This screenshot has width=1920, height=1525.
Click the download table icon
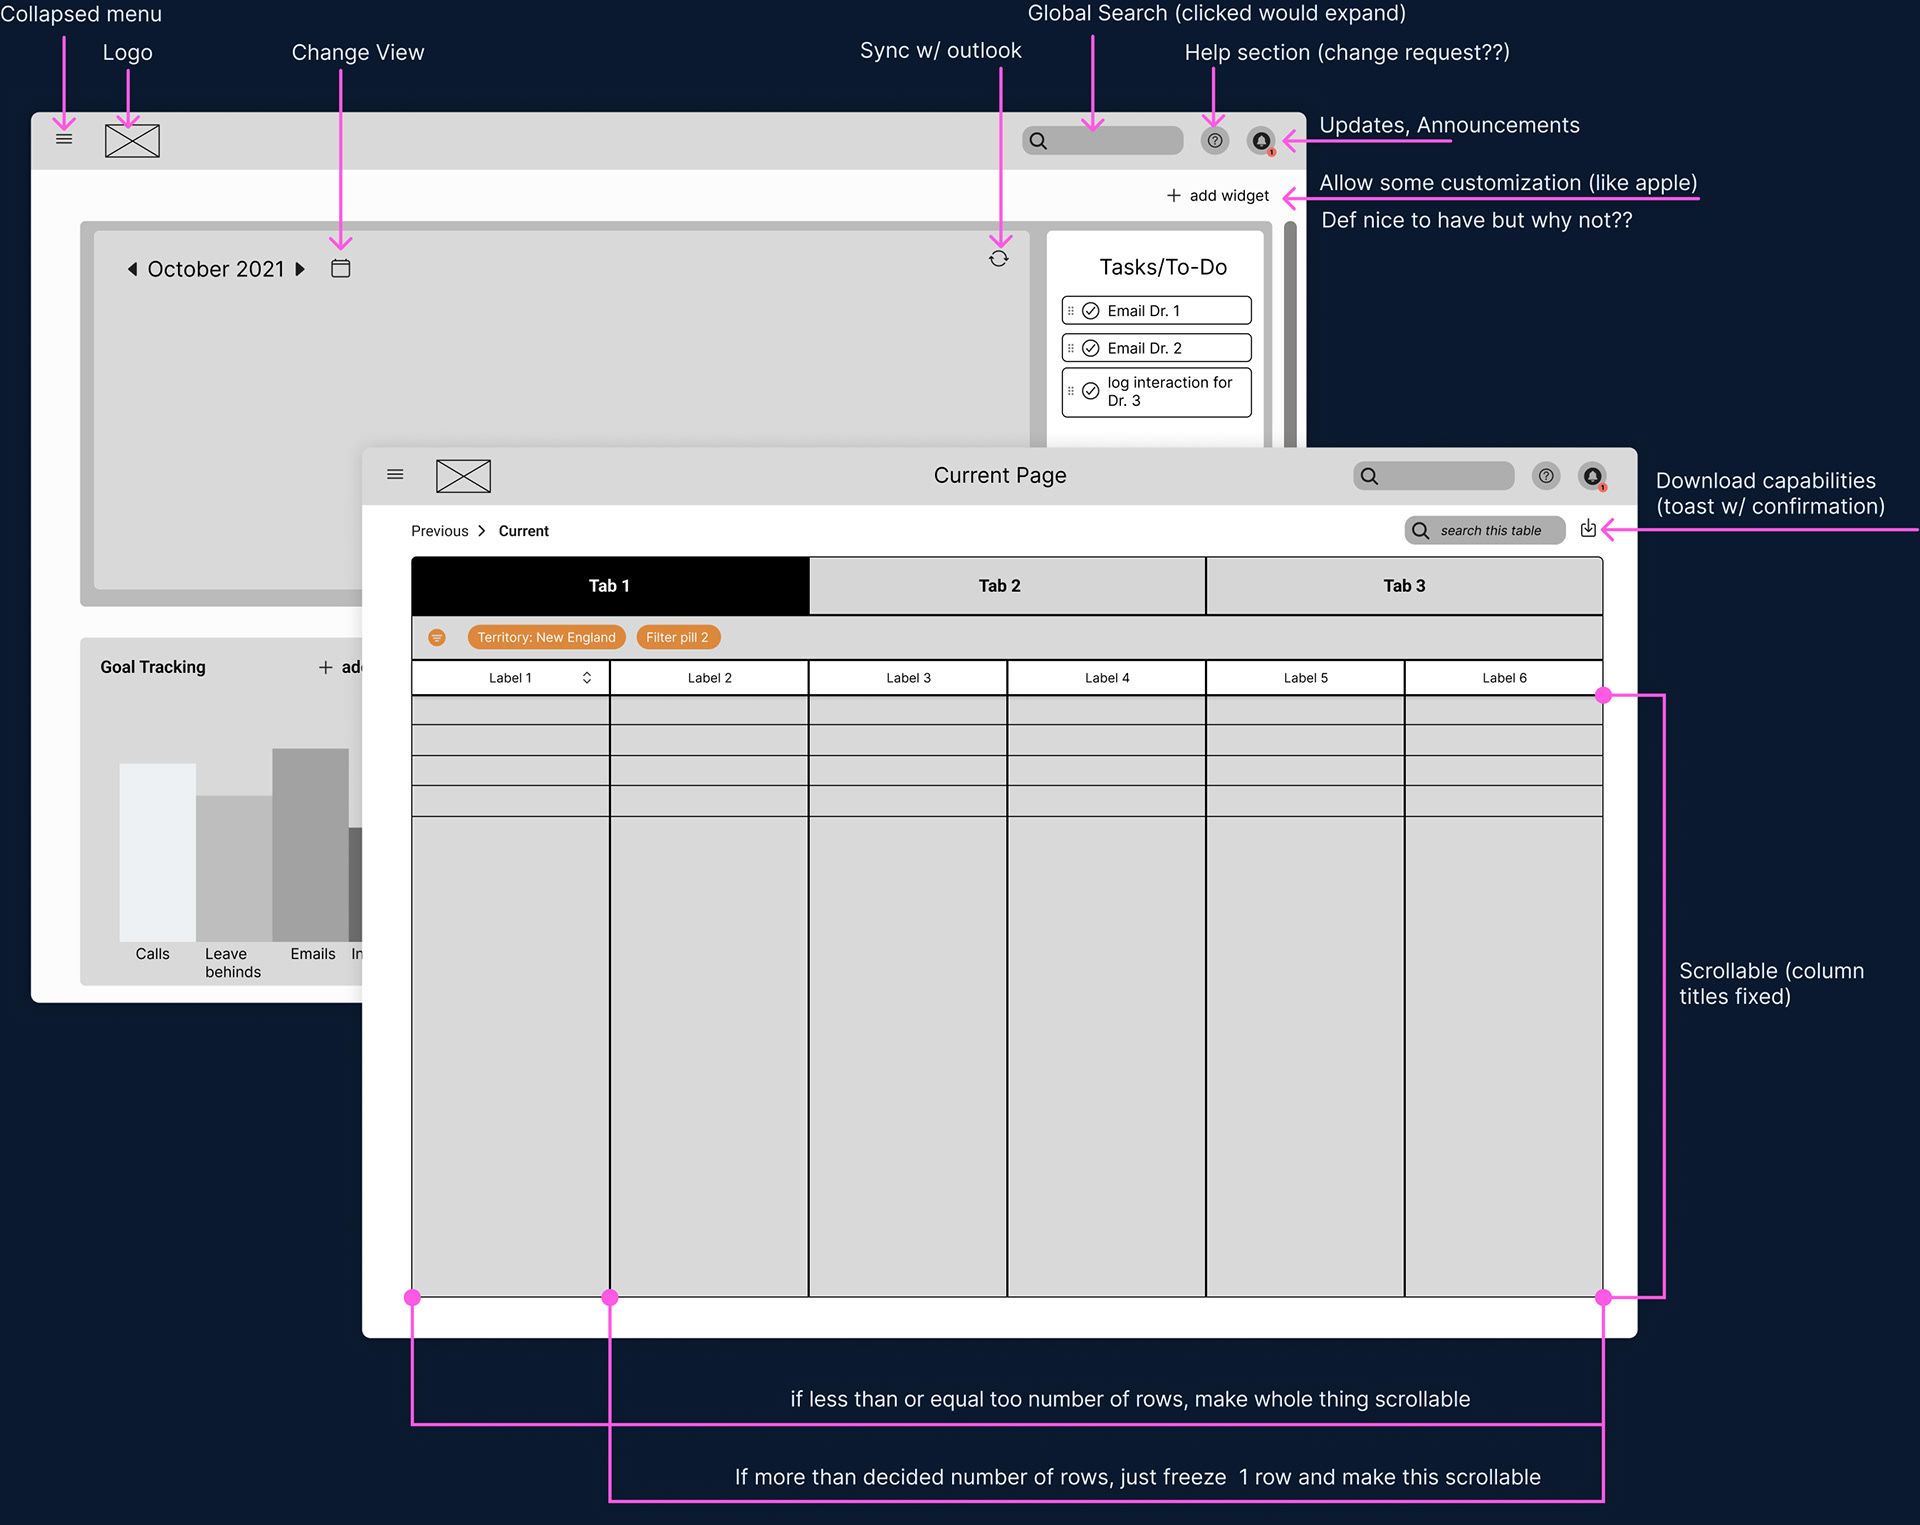[x=1587, y=529]
